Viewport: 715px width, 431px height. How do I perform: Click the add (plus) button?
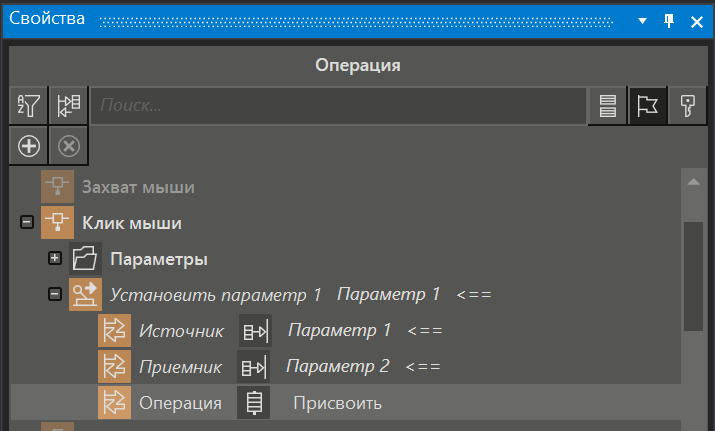tap(29, 146)
